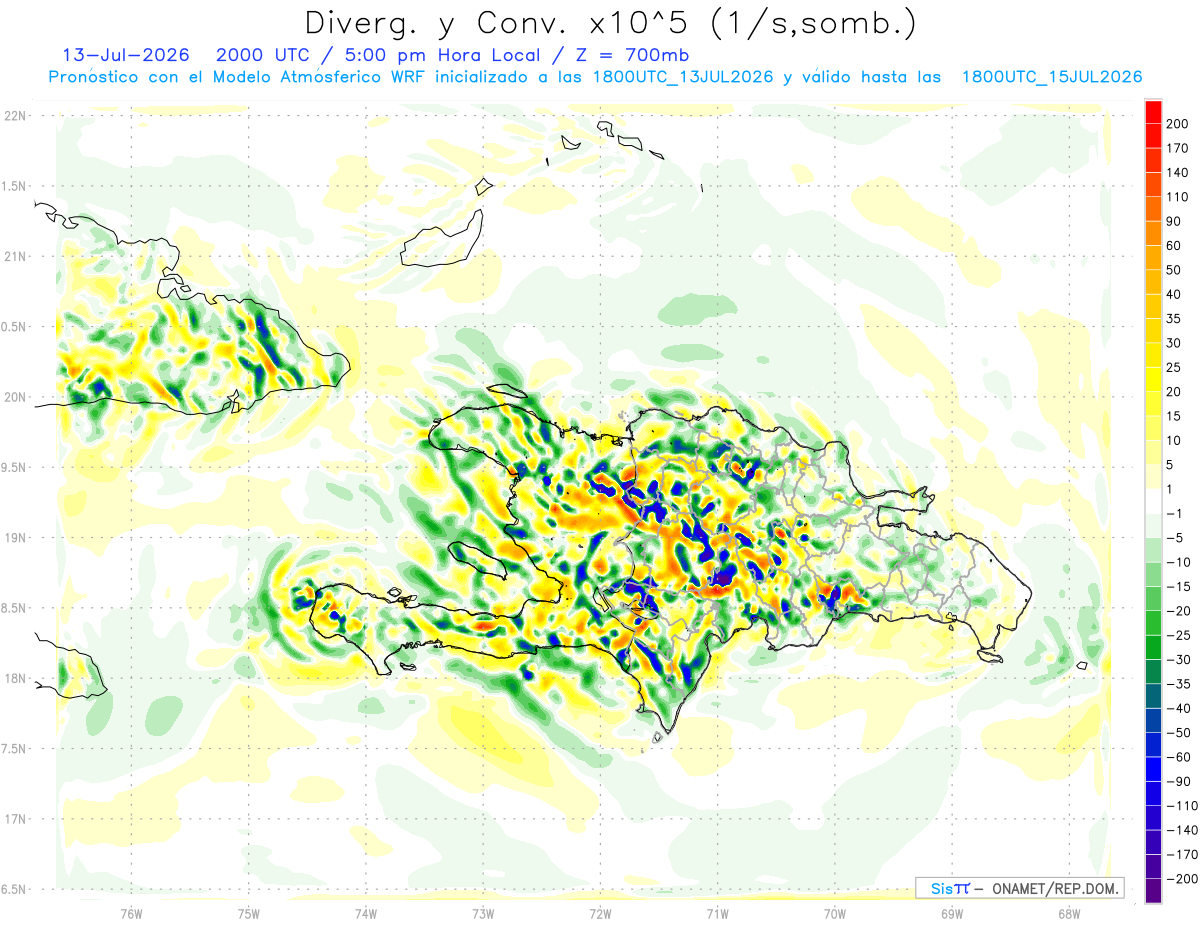Click the green colorbar segment between -25 and -30
Viewport: 1200px width, 927px height.
point(1153,648)
